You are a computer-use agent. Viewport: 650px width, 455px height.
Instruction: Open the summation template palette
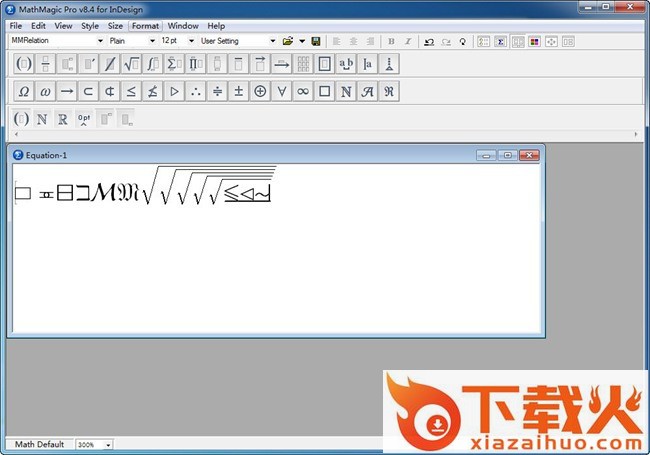tap(175, 64)
